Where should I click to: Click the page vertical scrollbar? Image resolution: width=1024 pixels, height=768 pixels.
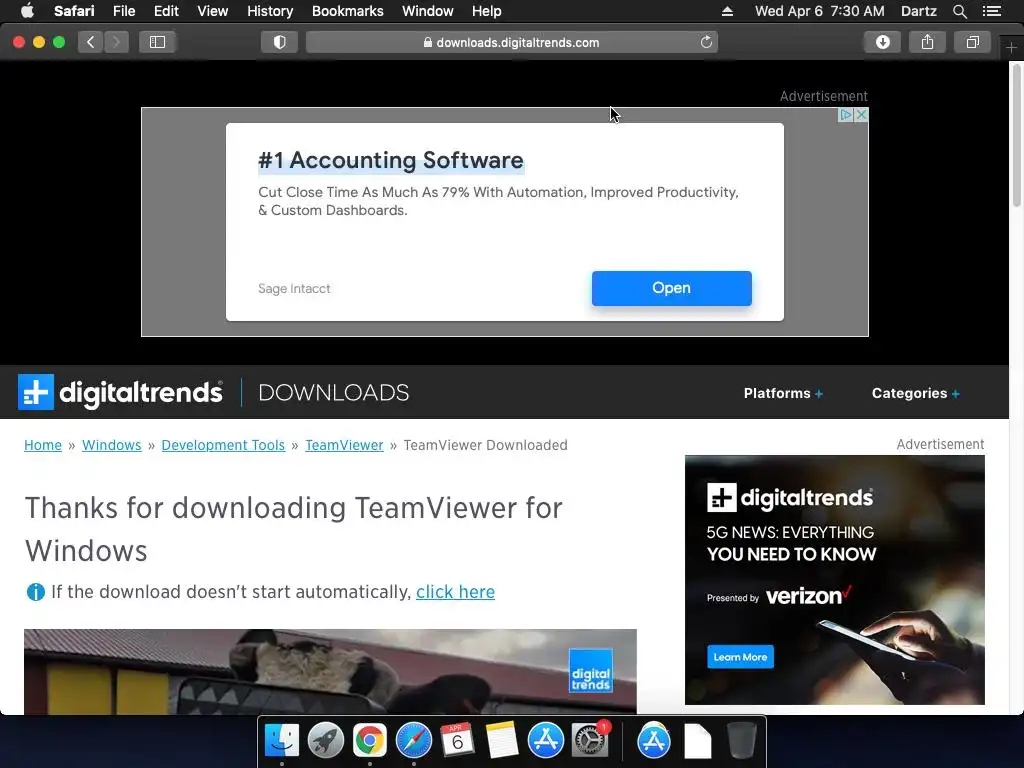[x=1016, y=137]
